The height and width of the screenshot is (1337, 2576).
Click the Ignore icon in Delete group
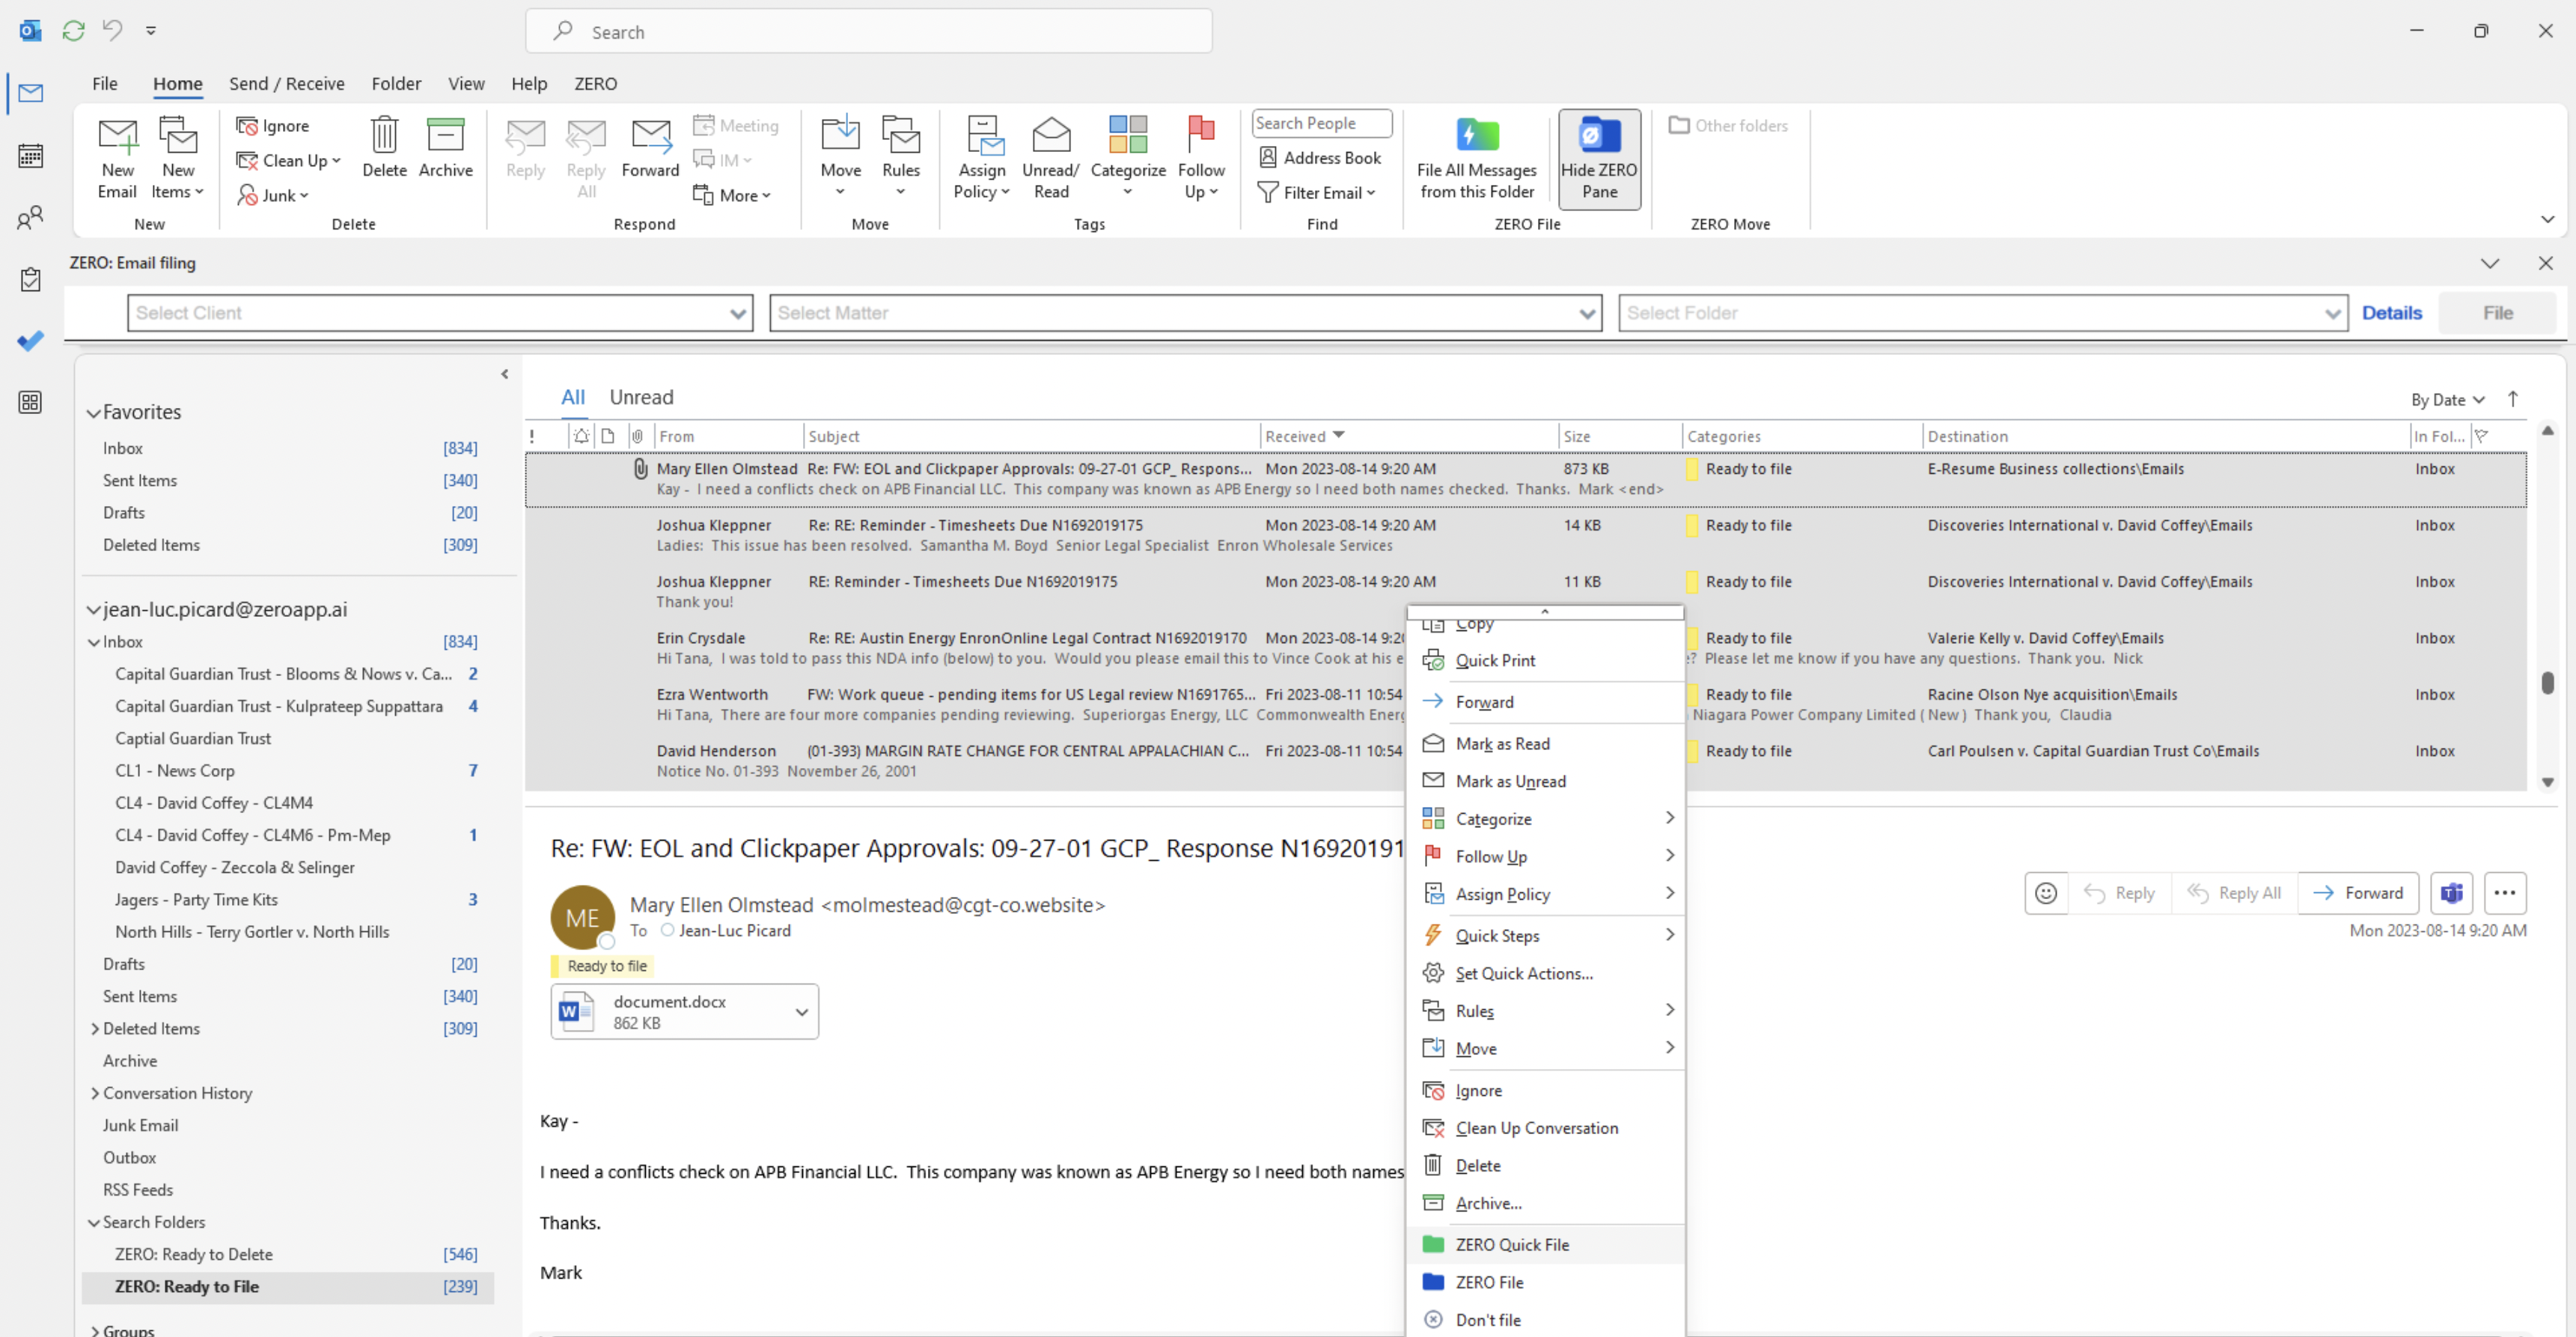pyautogui.click(x=247, y=126)
